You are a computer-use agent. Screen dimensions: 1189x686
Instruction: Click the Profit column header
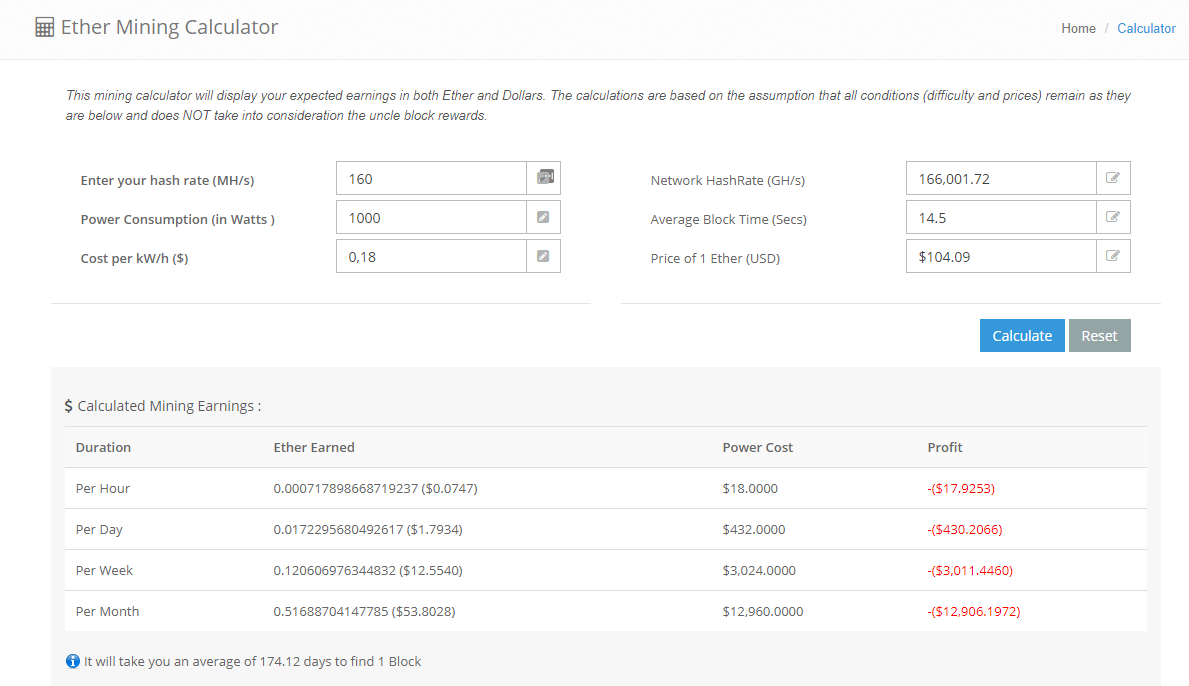[x=945, y=447]
